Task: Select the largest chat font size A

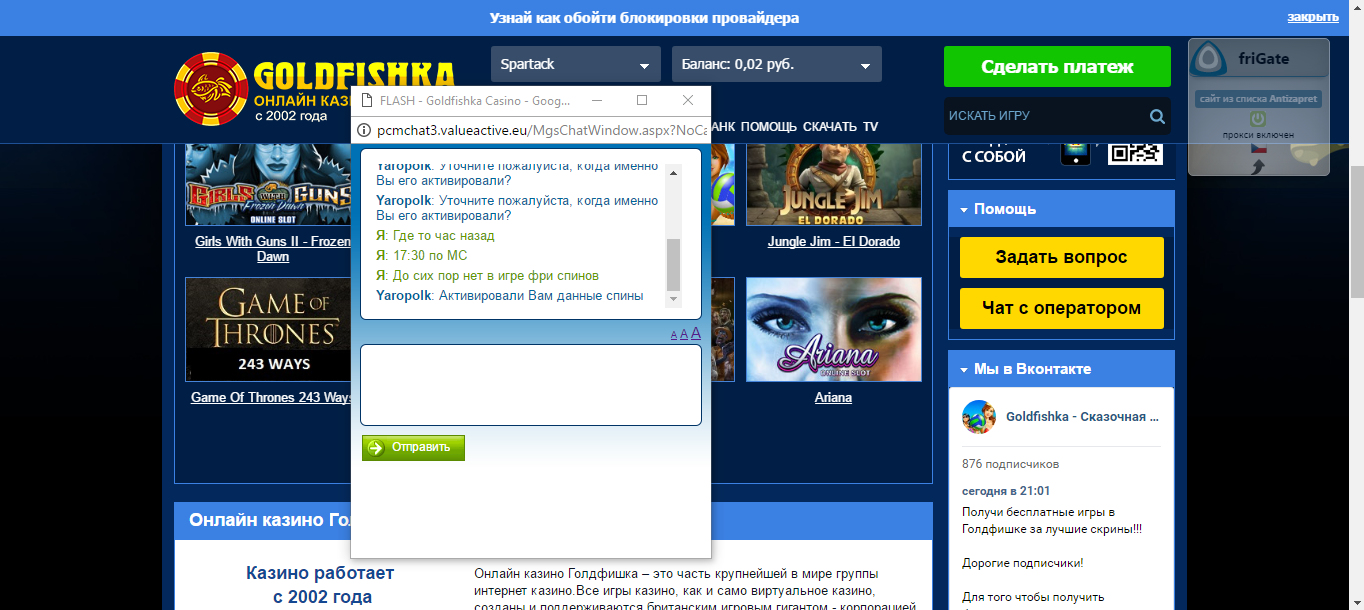Action: pyautogui.click(x=696, y=334)
